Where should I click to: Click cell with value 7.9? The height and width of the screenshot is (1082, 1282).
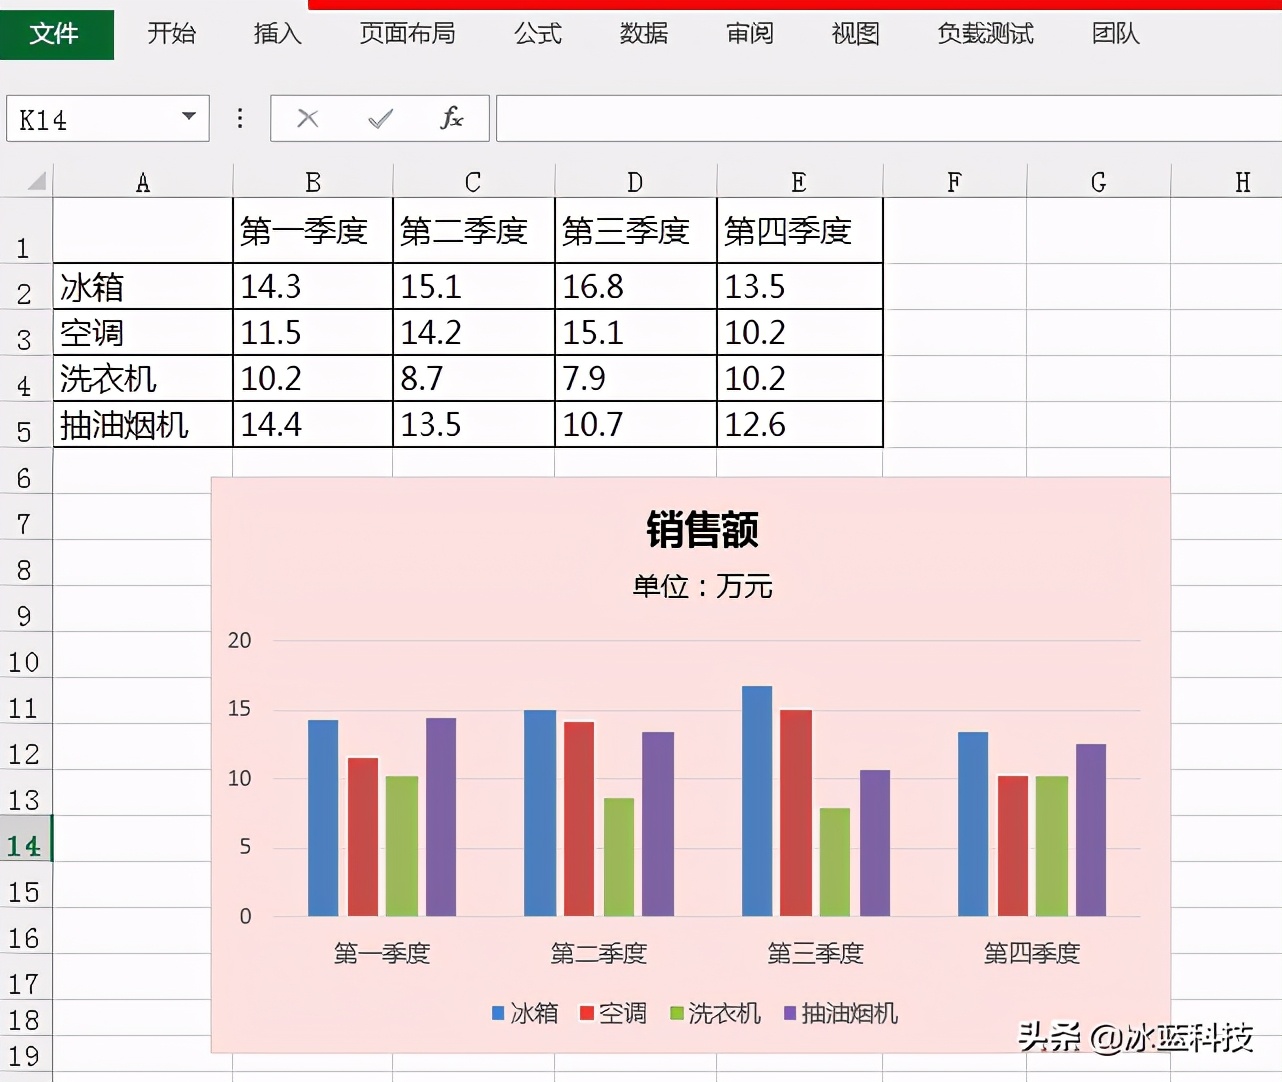click(636, 379)
